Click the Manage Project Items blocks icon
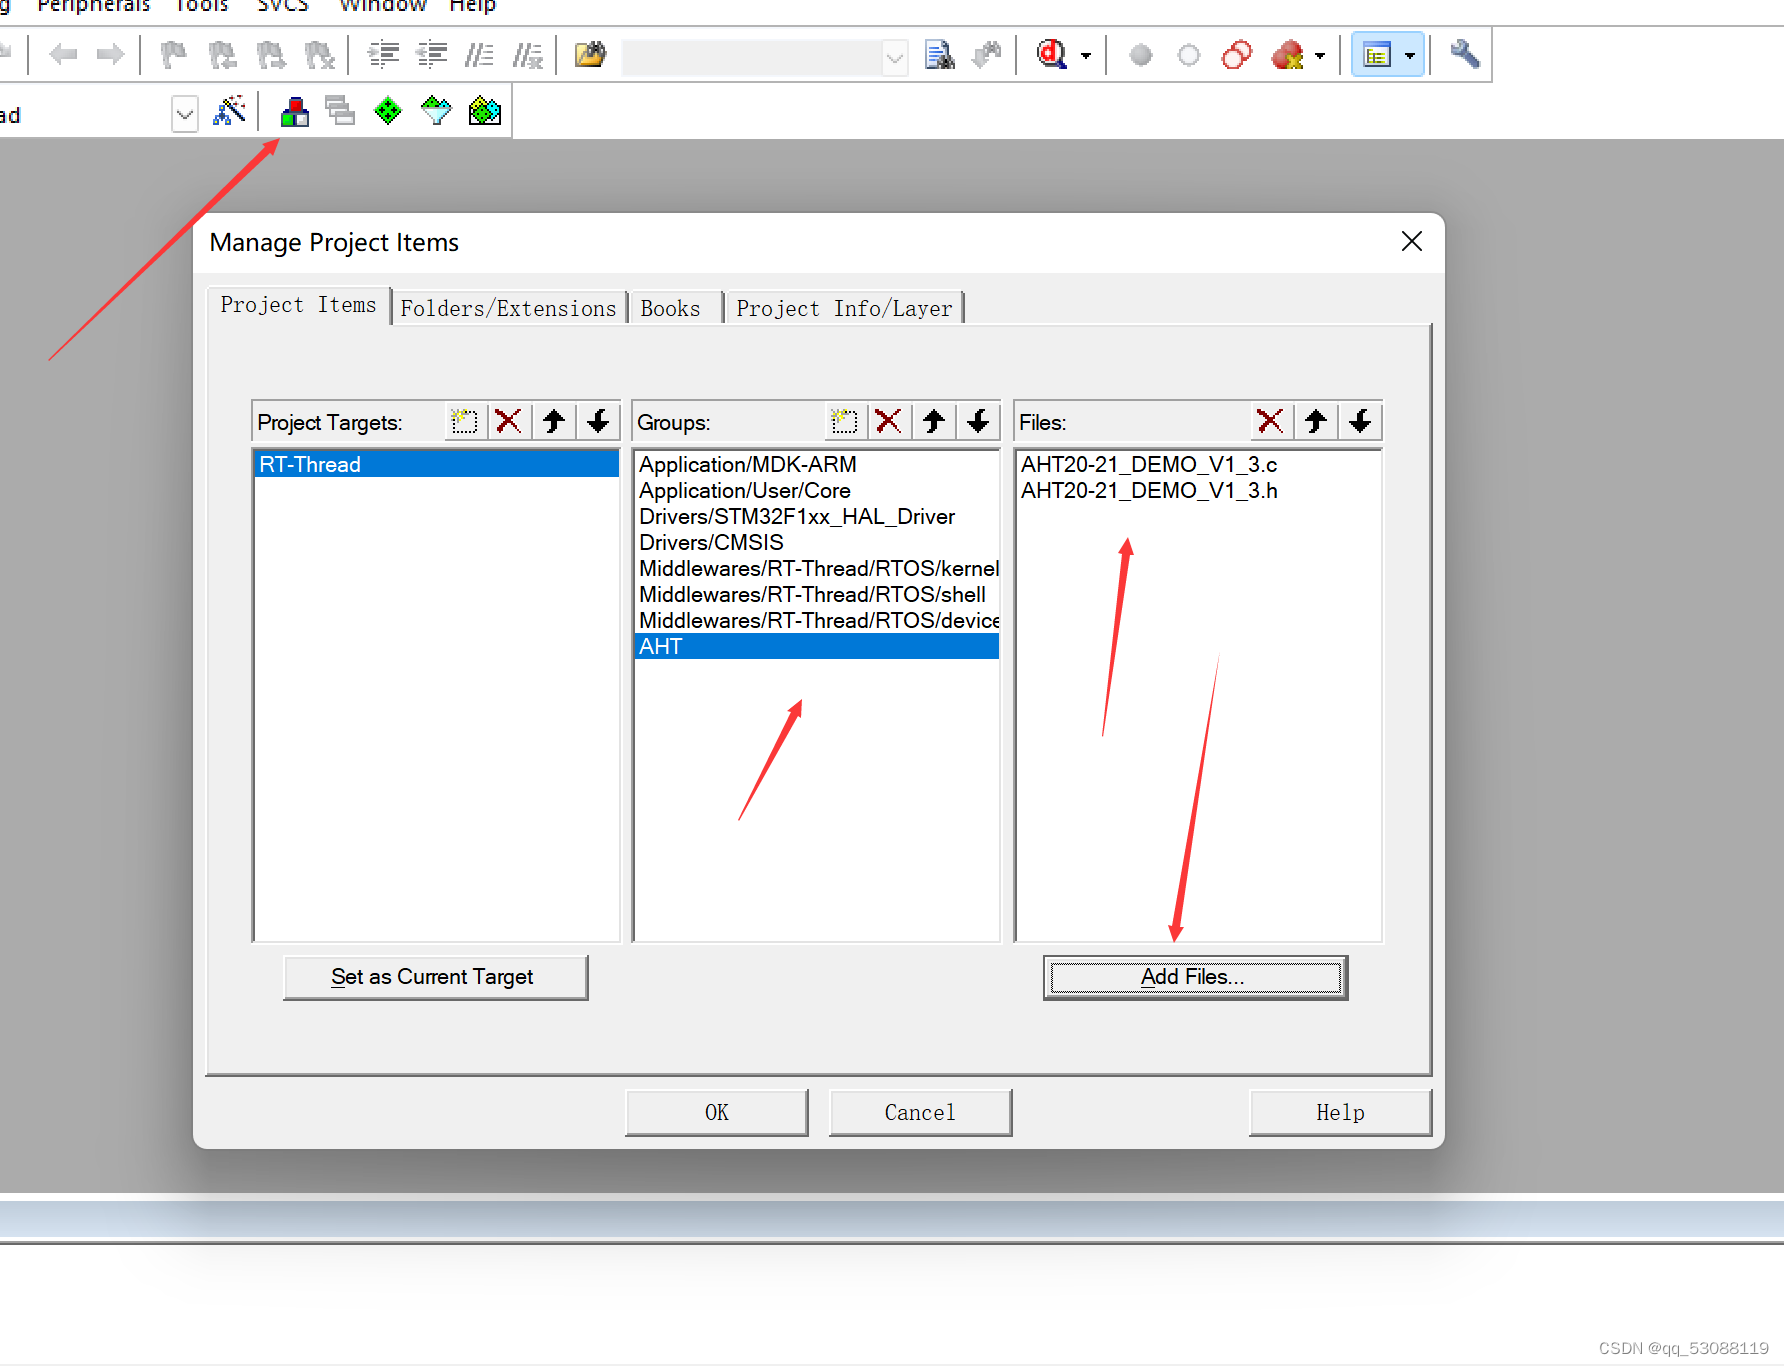The height and width of the screenshot is (1366, 1784). (x=294, y=111)
